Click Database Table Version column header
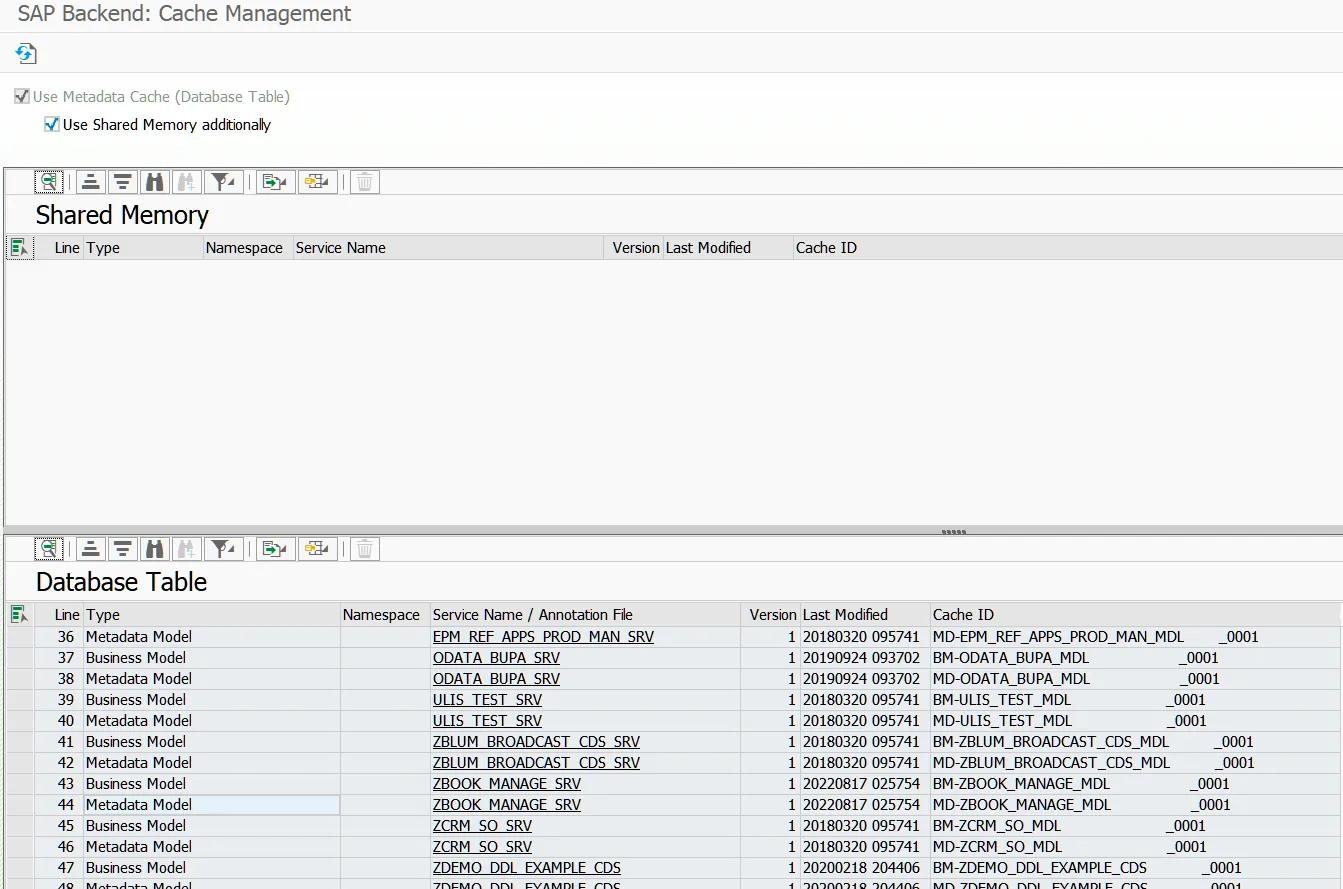This screenshot has height=889, width=1343. click(x=770, y=615)
